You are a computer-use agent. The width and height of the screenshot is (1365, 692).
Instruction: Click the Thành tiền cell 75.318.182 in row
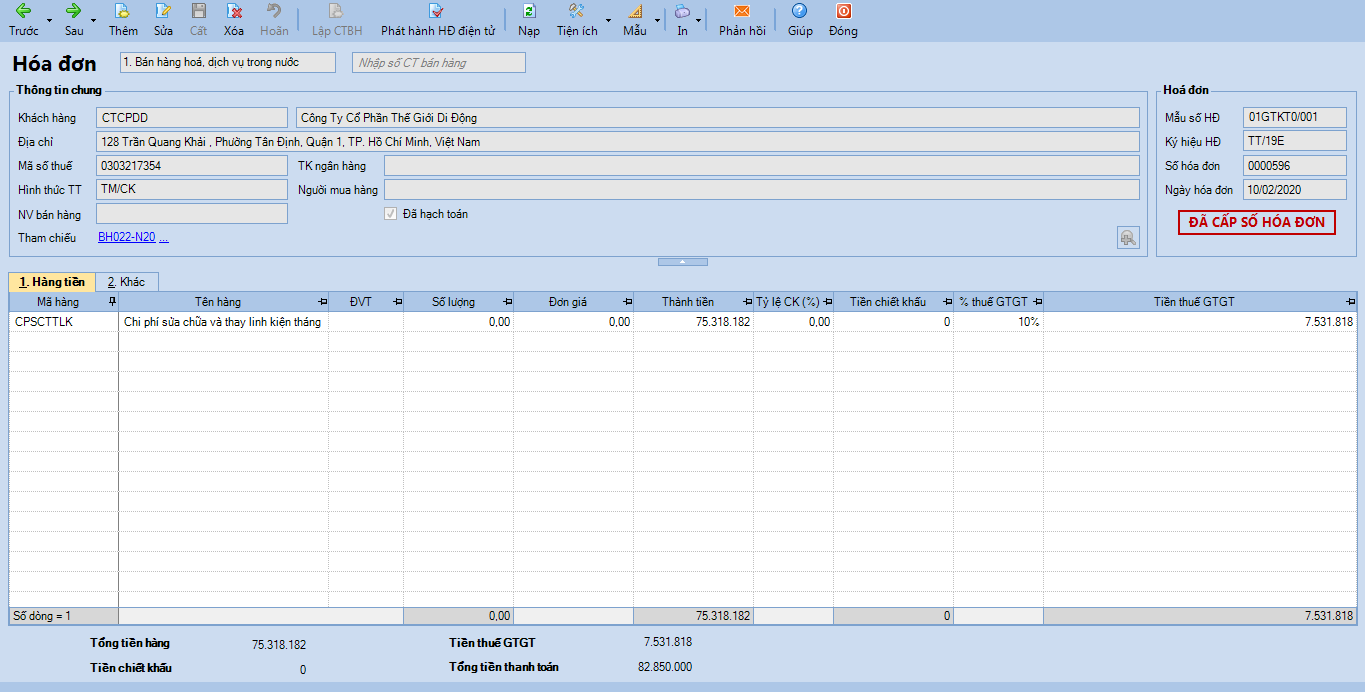(693, 322)
